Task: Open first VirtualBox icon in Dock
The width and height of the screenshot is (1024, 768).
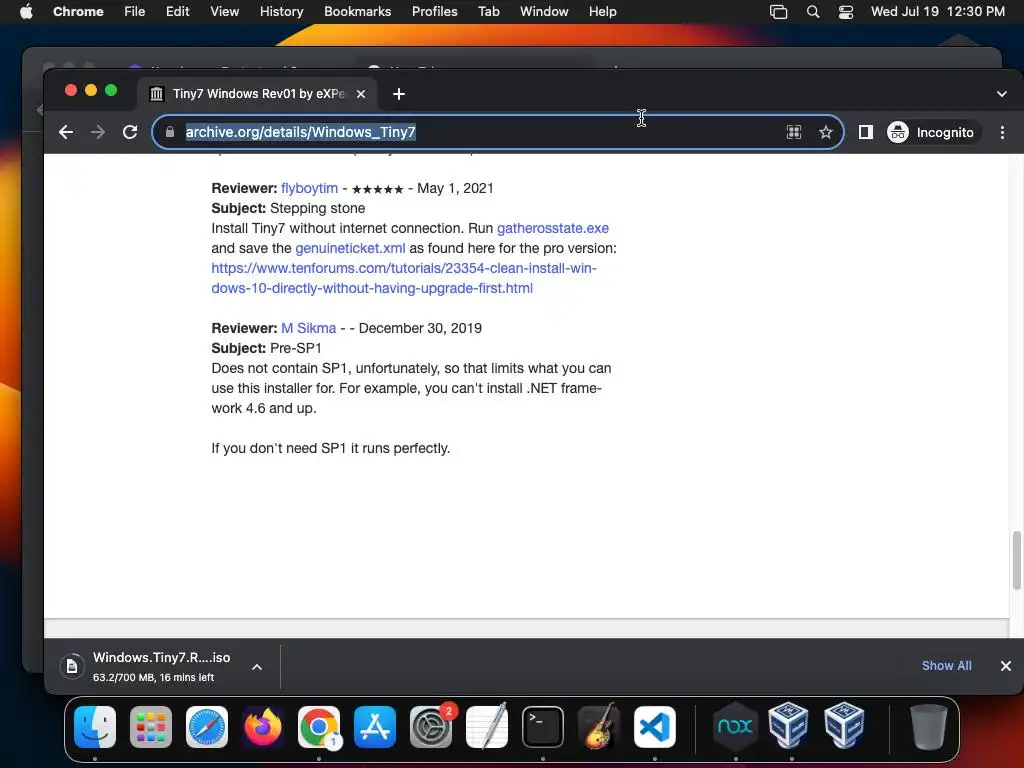Action: point(788,726)
